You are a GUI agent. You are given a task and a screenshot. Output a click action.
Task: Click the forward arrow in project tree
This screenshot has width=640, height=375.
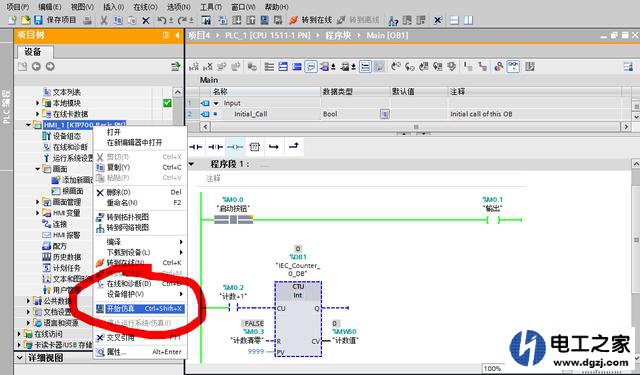(x=50, y=66)
